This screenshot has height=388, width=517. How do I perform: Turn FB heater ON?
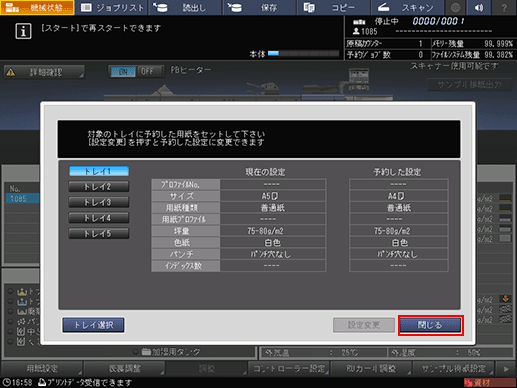coord(123,71)
